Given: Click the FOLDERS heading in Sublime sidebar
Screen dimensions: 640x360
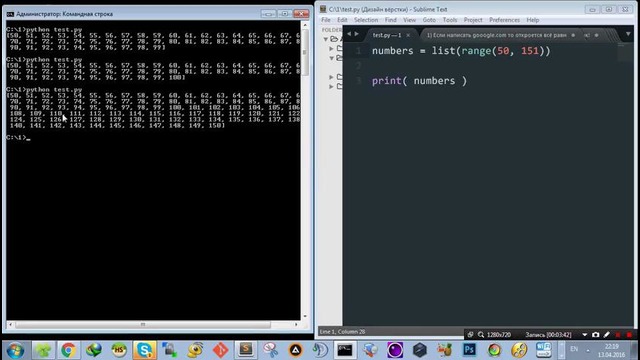Looking at the screenshot, I should [332, 30].
